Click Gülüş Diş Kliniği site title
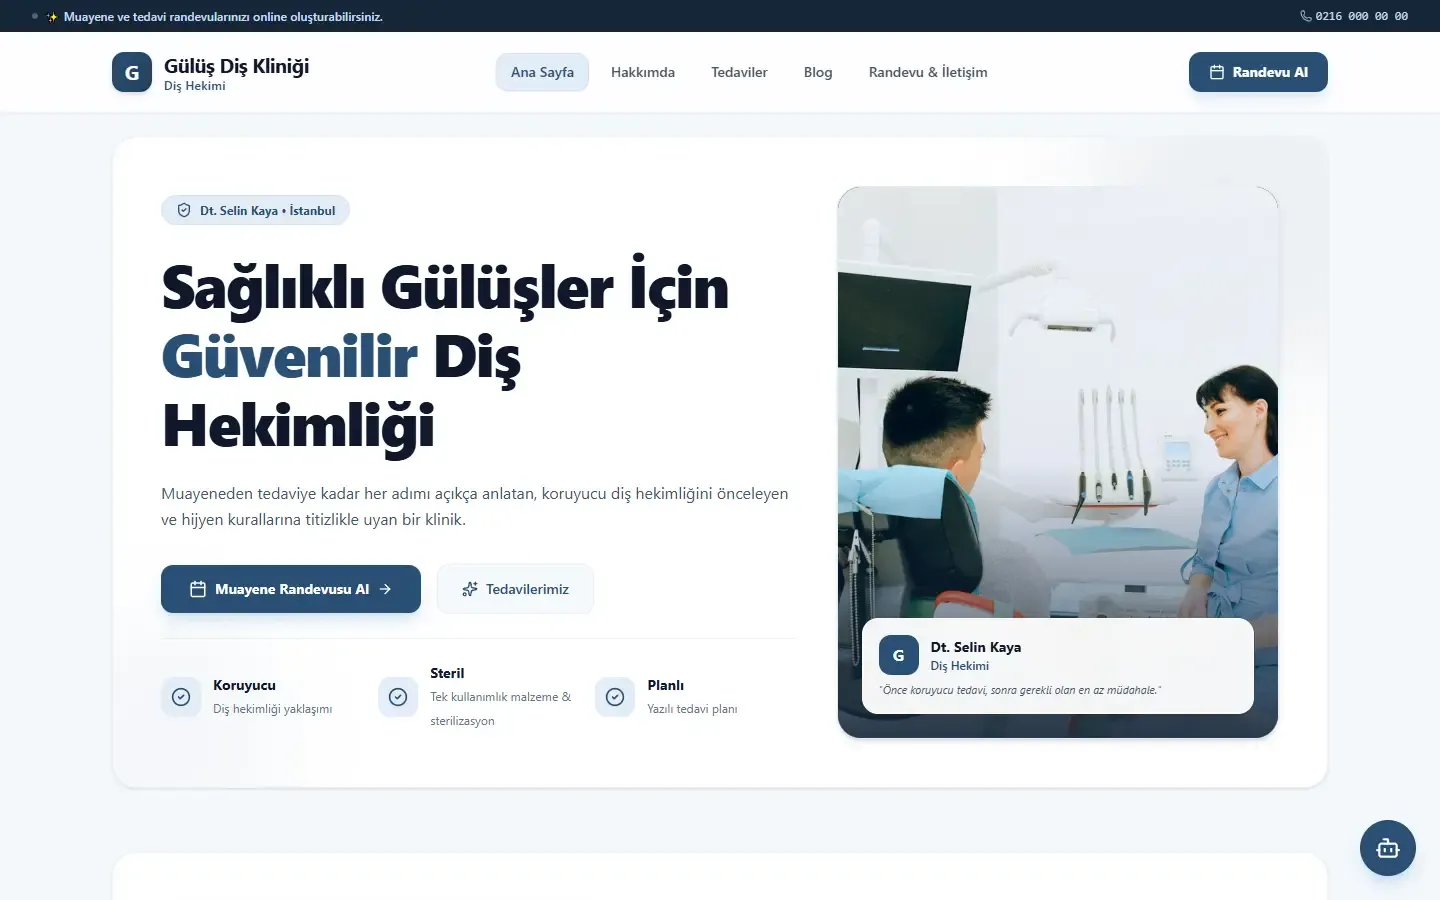 236,66
